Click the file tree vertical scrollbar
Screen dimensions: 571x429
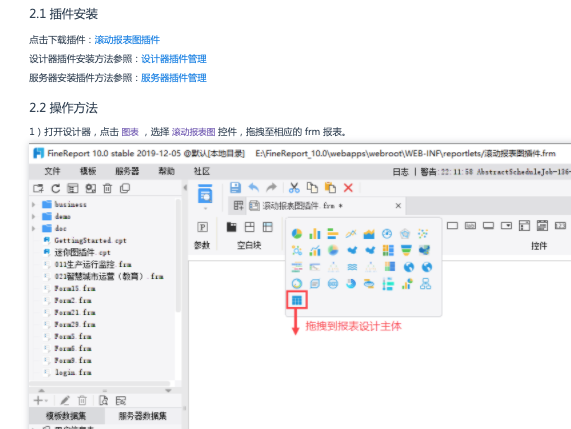(x=178, y=255)
